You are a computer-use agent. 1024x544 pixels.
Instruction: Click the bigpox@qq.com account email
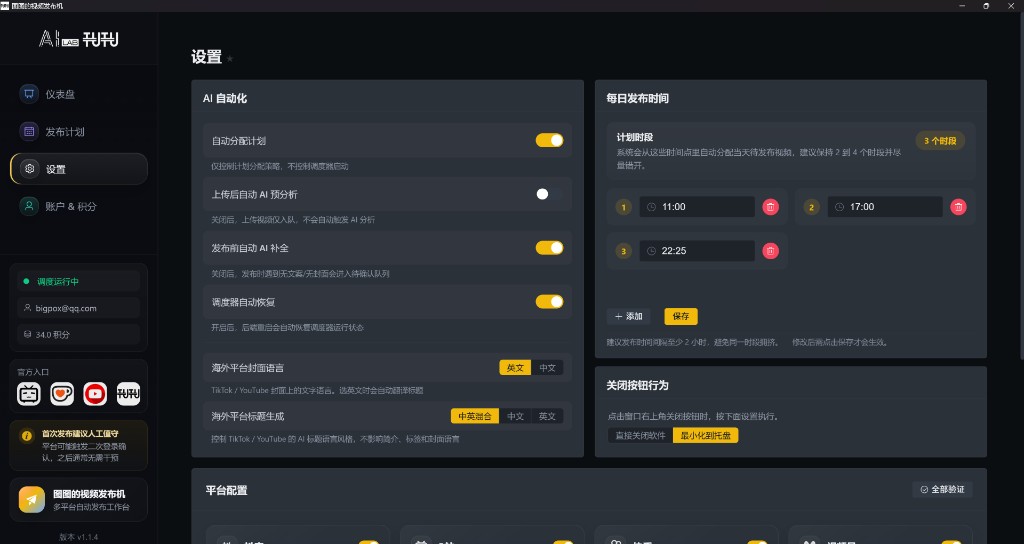66,308
